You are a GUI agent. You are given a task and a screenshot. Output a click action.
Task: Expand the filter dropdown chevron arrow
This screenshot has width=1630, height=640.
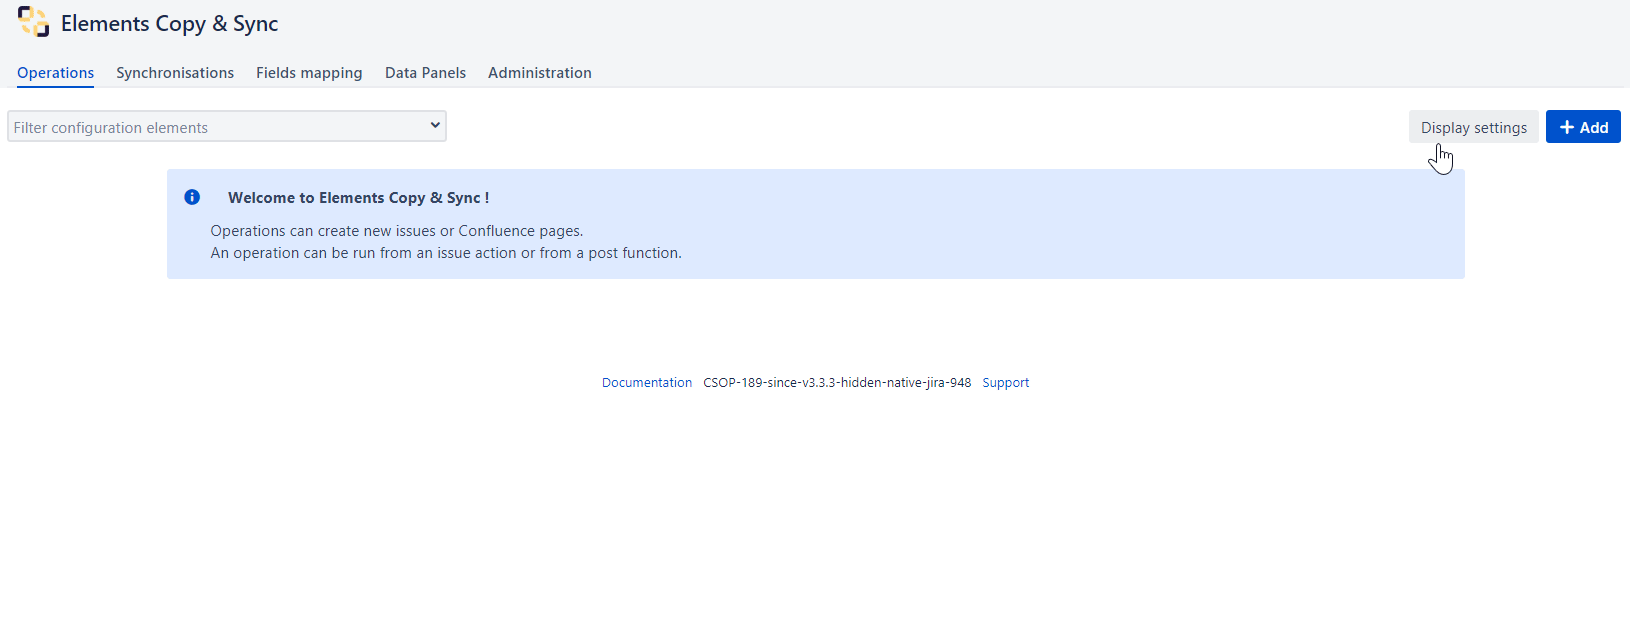click(x=435, y=125)
